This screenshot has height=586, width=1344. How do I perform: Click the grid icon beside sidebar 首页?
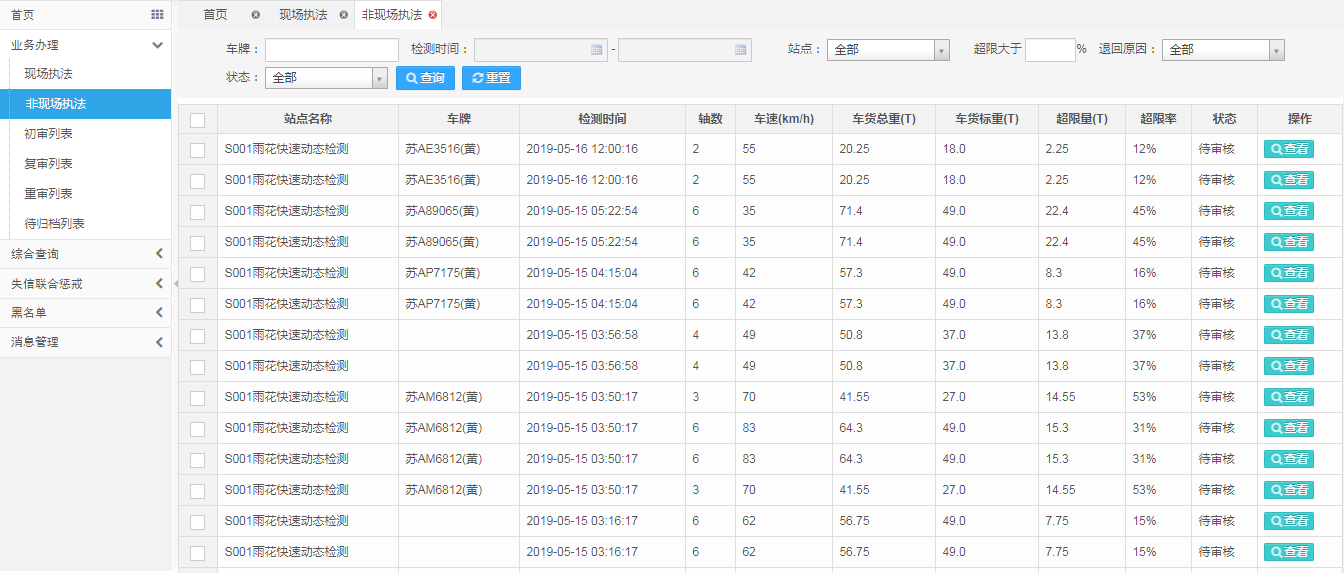point(157,15)
